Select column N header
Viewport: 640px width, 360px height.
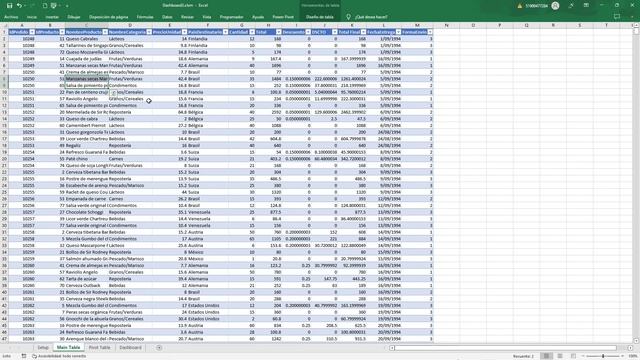[x=447, y=25]
